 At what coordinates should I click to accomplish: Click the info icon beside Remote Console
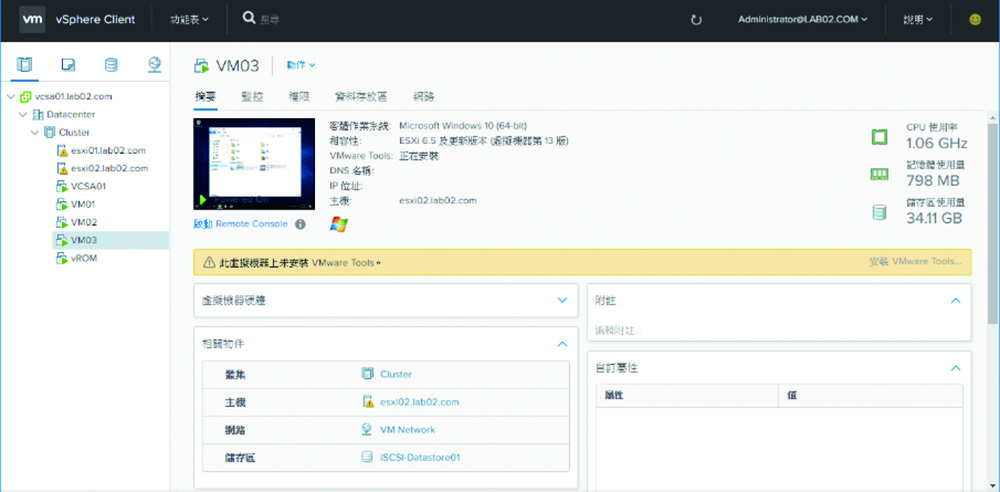pos(300,224)
